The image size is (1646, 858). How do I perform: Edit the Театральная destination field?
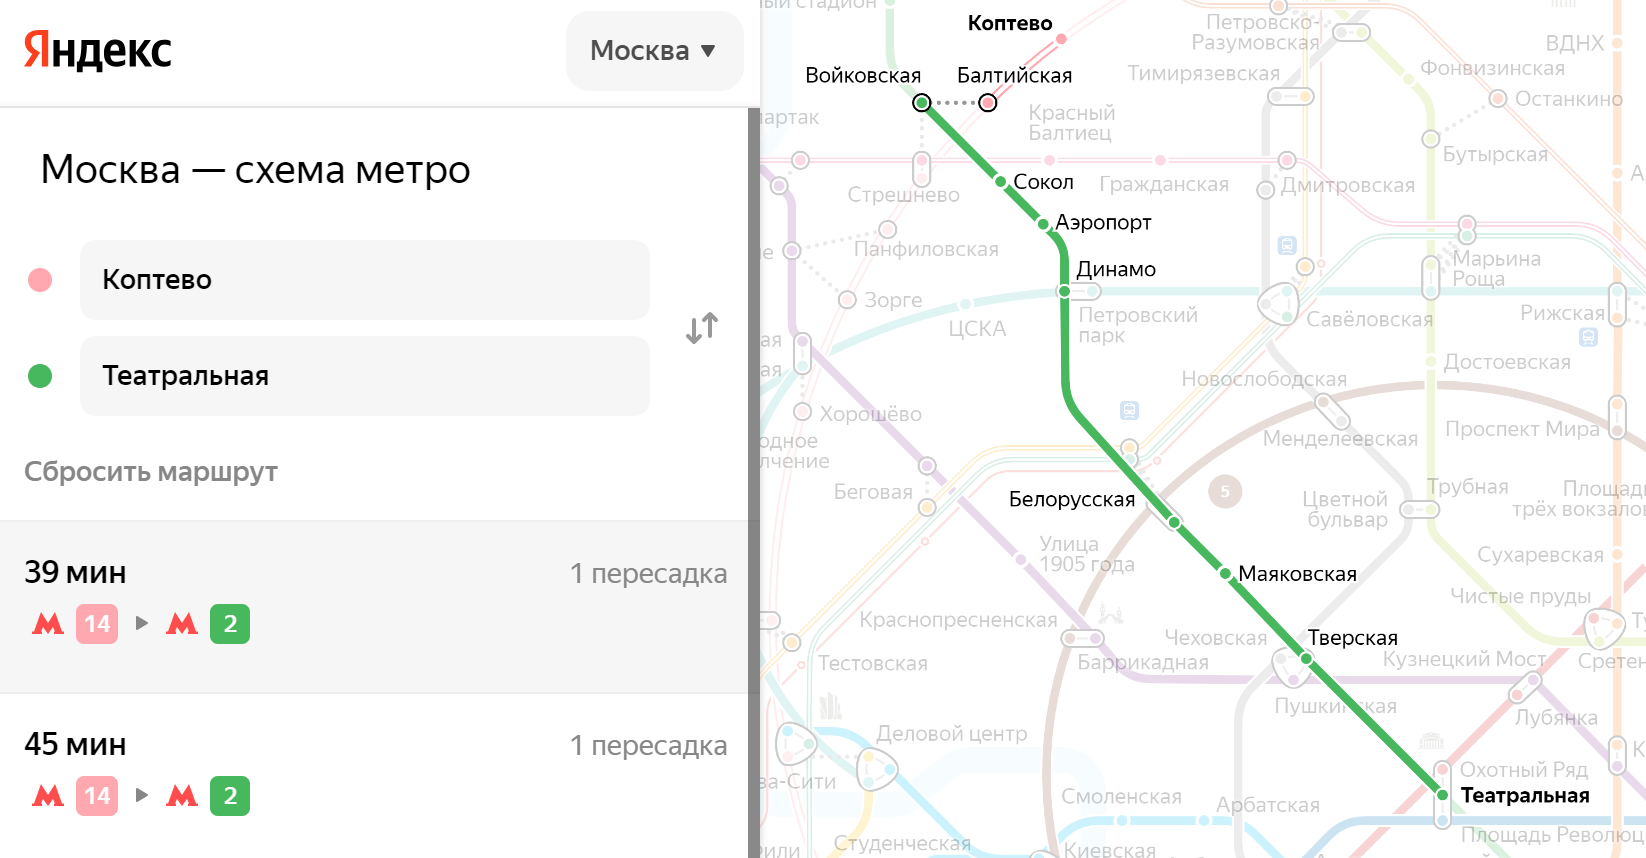(365, 376)
